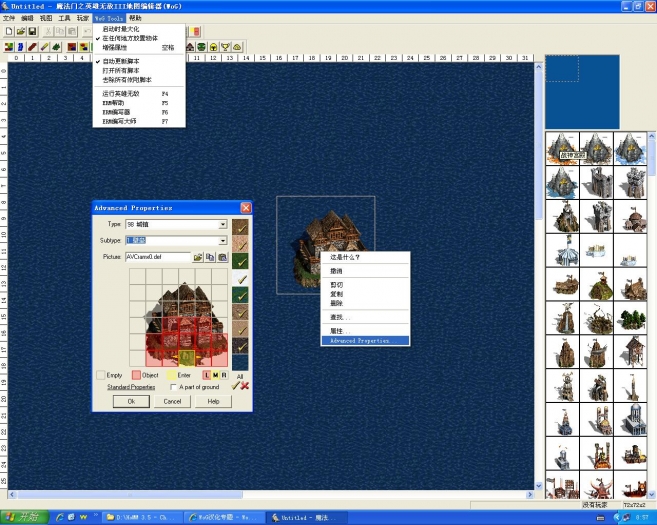Image resolution: width=657 pixels, height=525 pixels.
Task: Click the Open map folder toolbar icon
Action: coord(21,31)
